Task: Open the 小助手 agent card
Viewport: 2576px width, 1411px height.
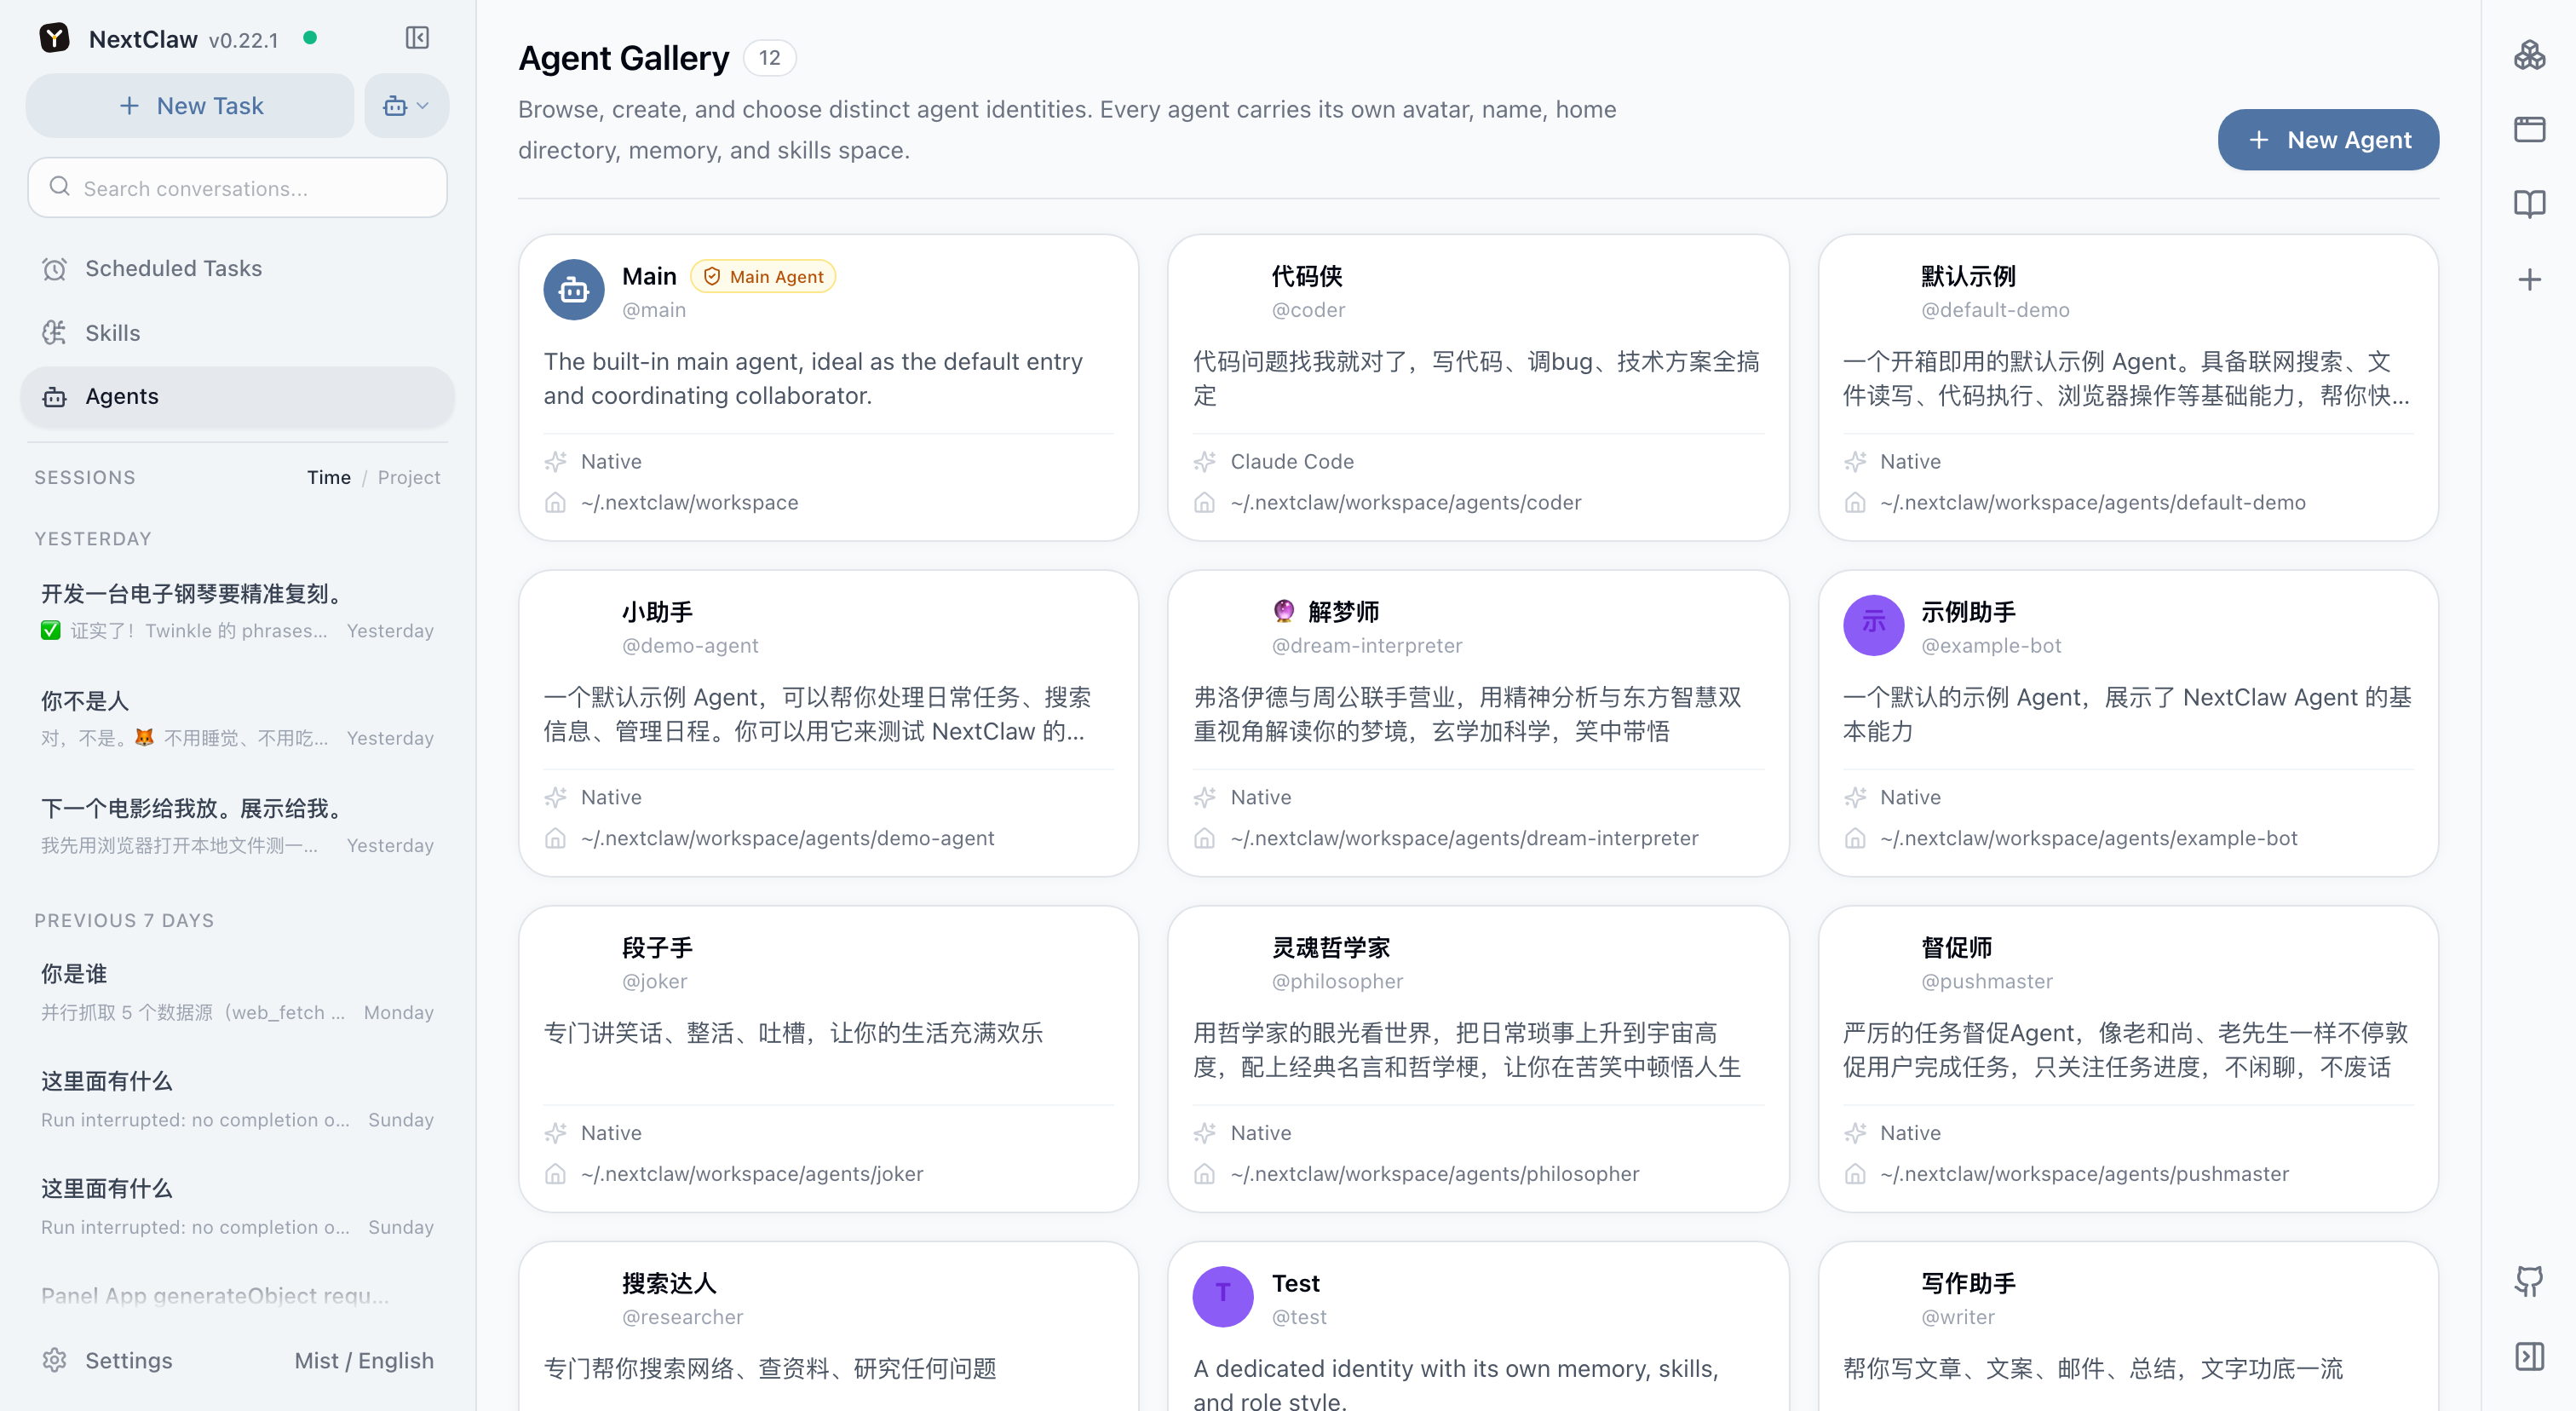Action: click(x=828, y=723)
